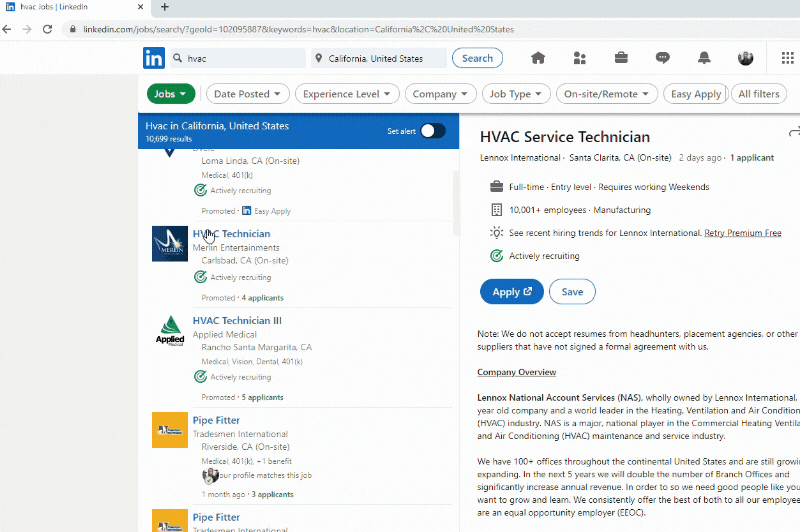Open My Network people icon
The height and width of the screenshot is (532, 800).
[580, 58]
